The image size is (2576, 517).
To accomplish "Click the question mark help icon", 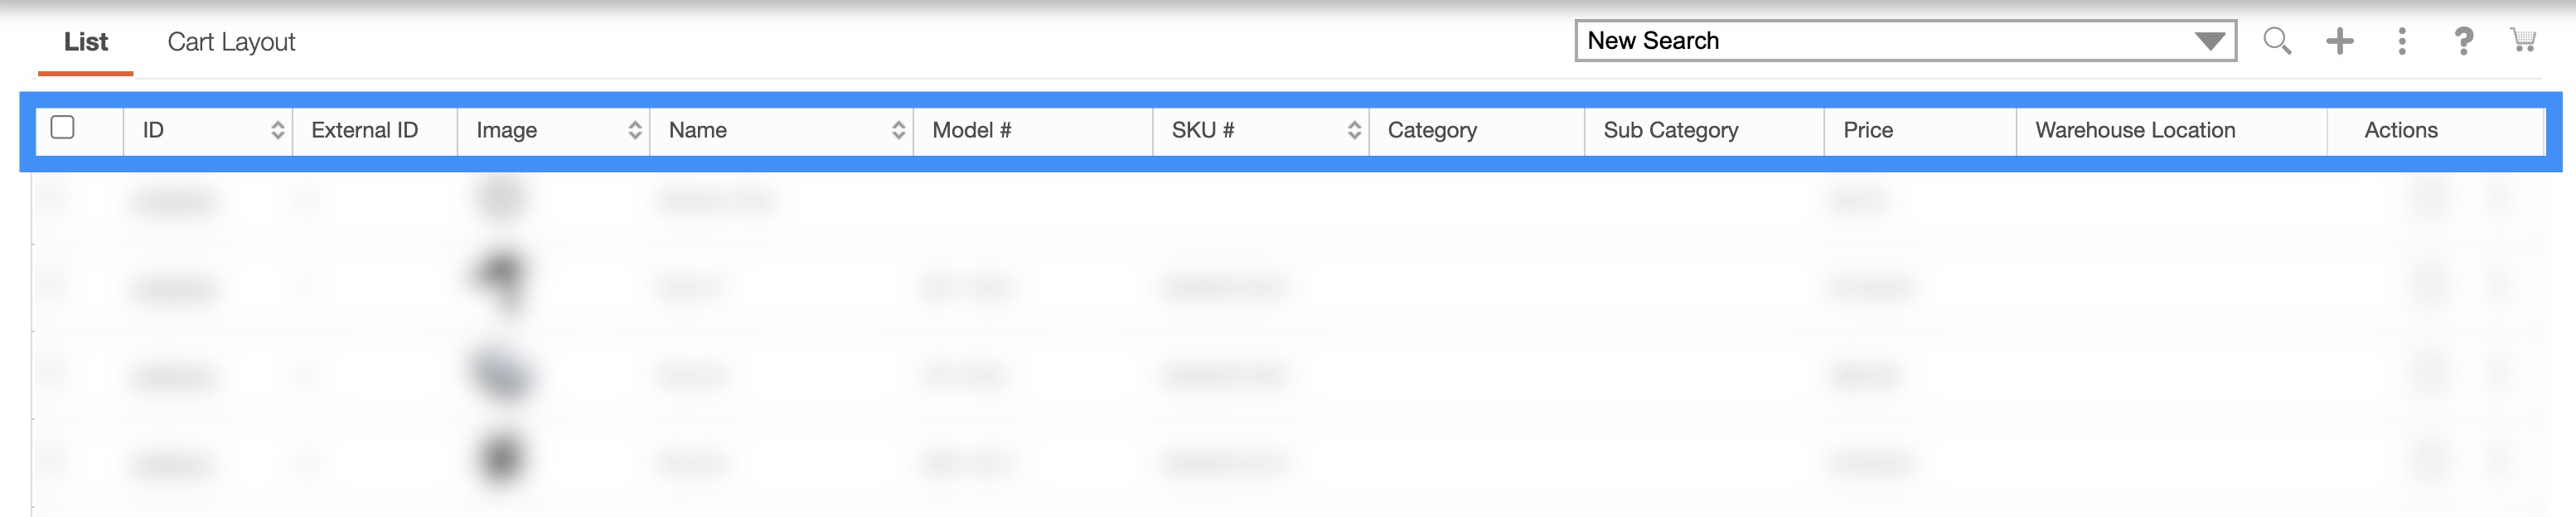I will (x=2463, y=41).
